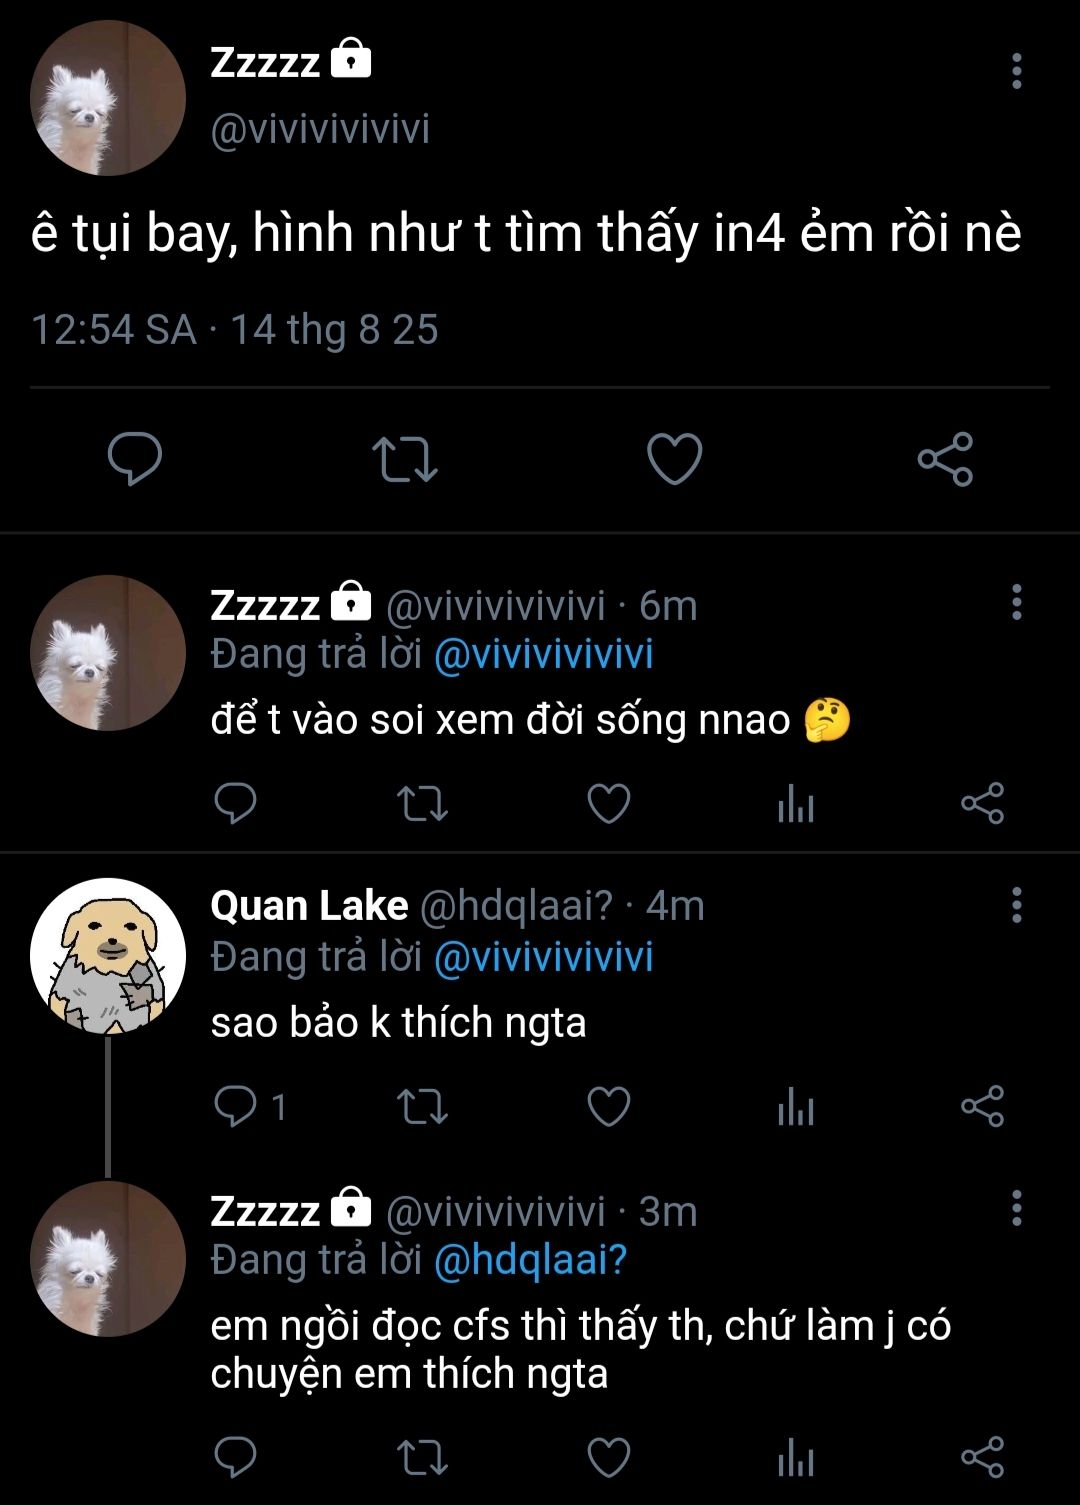Open @vivivivivivi link in Quan Lake's reply
This screenshot has width=1080, height=1505.
(543, 957)
